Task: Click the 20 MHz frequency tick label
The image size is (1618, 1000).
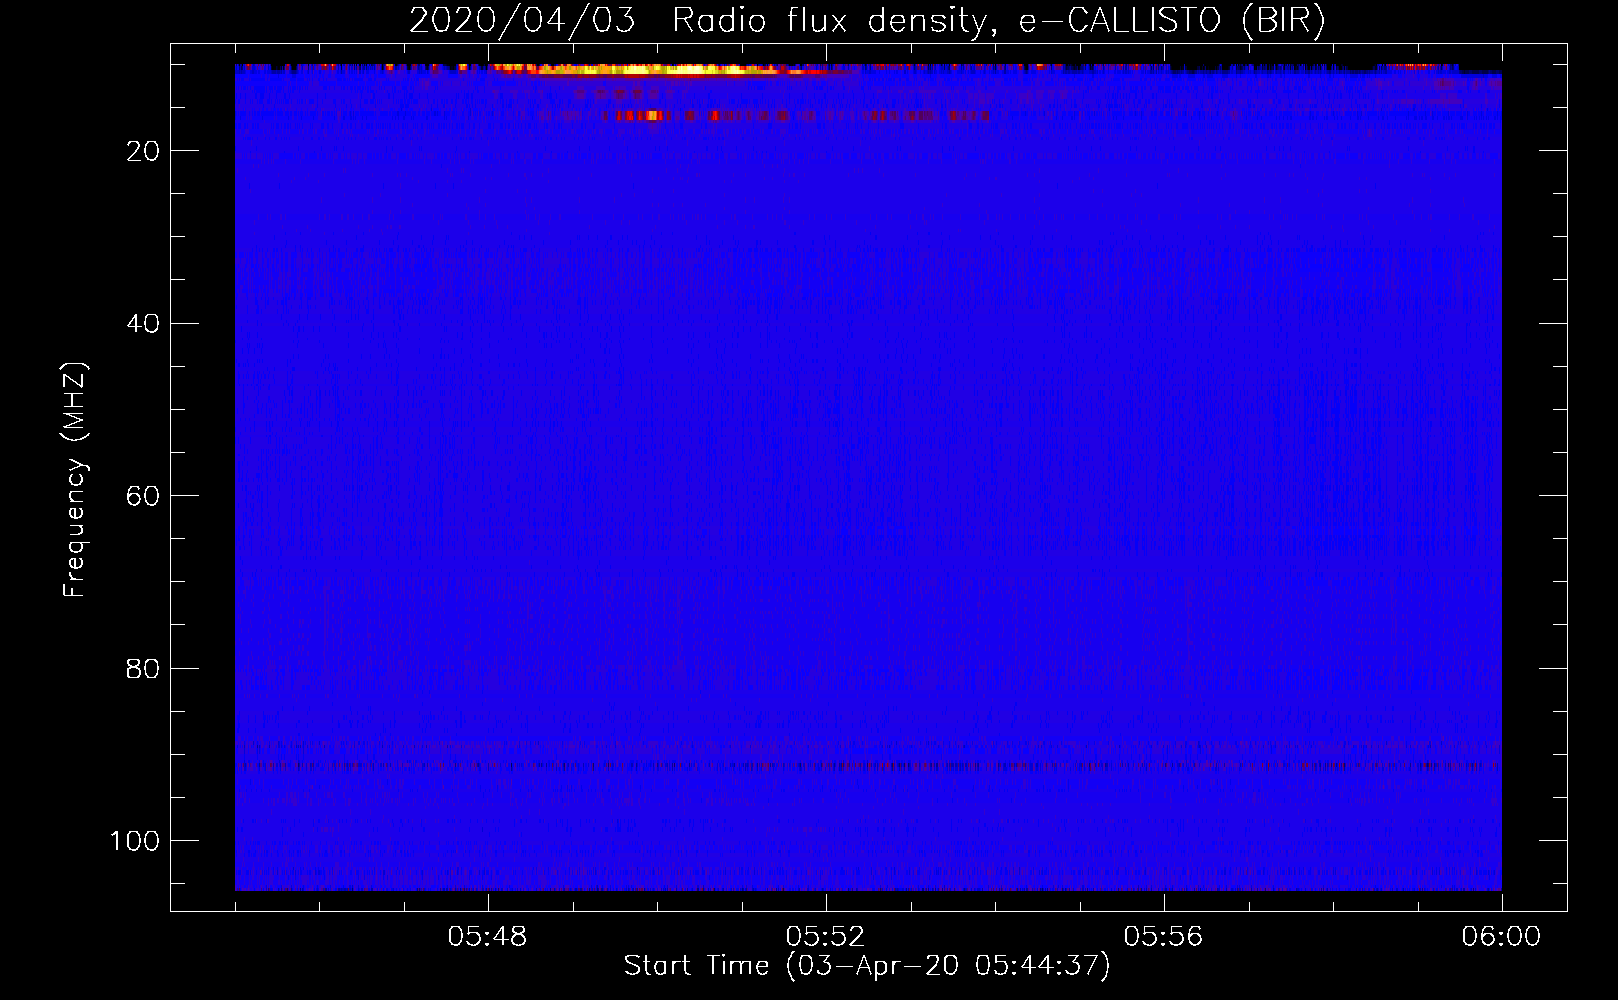Action: [x=144, y=151]
